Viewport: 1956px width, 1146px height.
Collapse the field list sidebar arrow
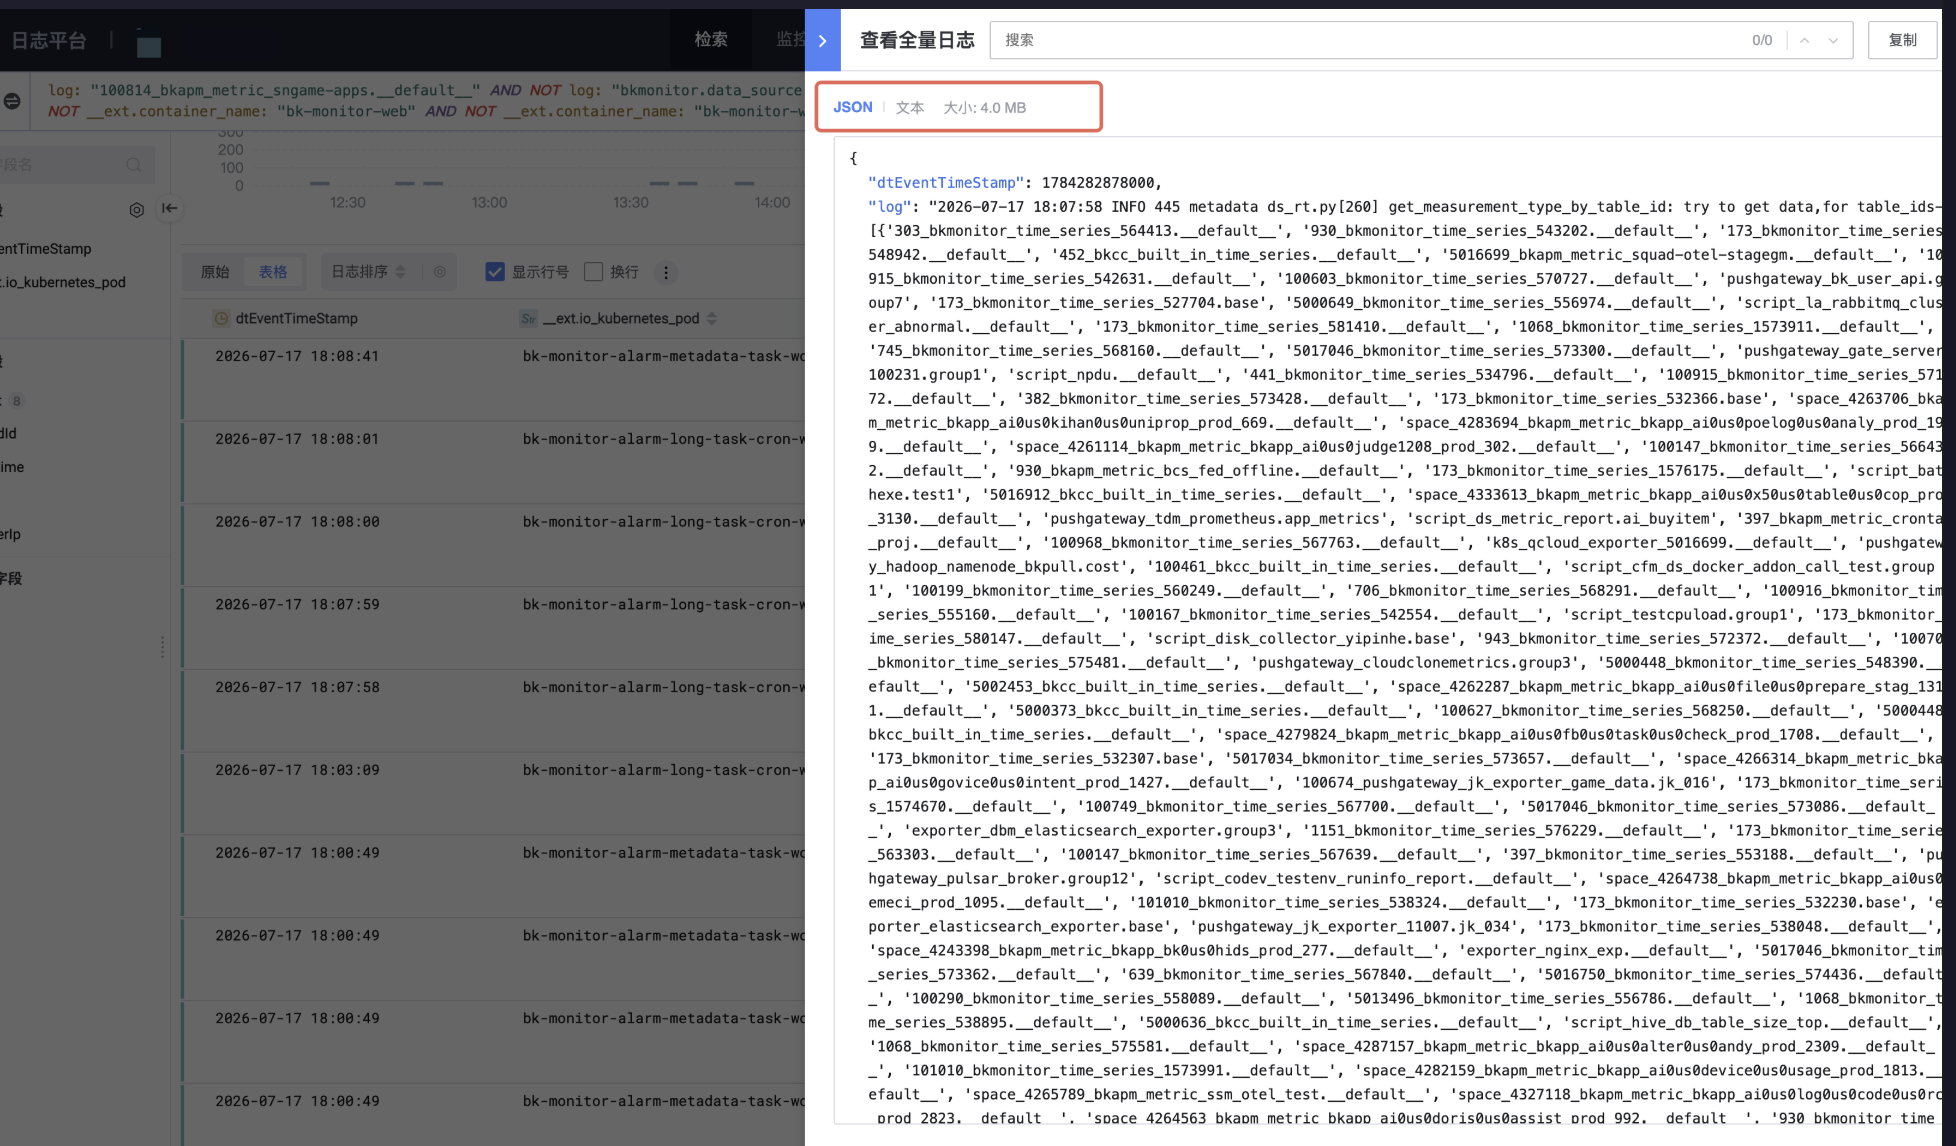click(x=170, y=208)
